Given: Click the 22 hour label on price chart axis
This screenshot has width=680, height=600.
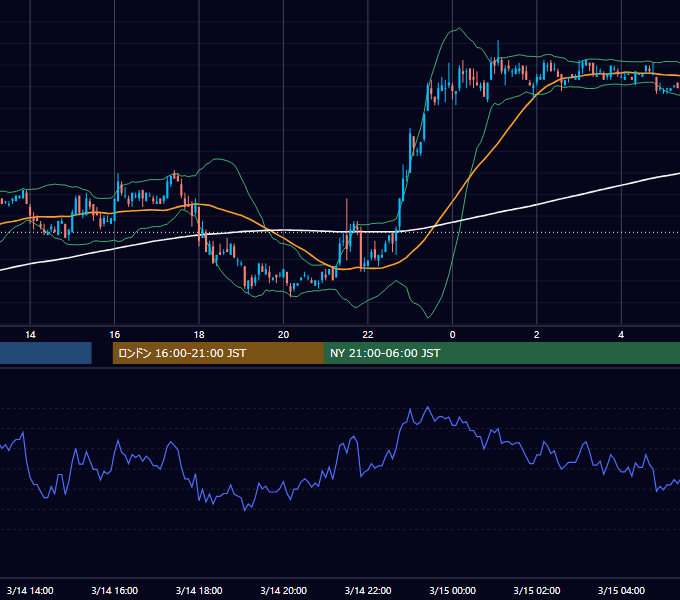Looking at the screenshot, I should 368,335.
